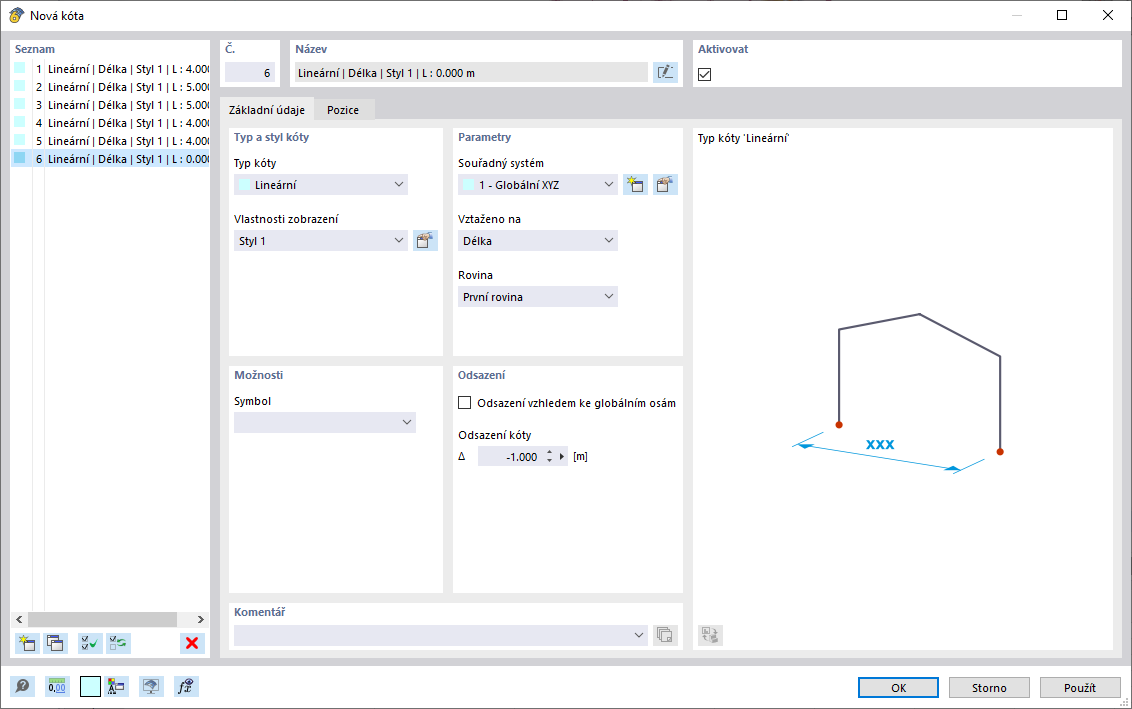
Task: Expand the Vztaženo na dropdown
Action: pyautogui.click(x=538, y=240)
